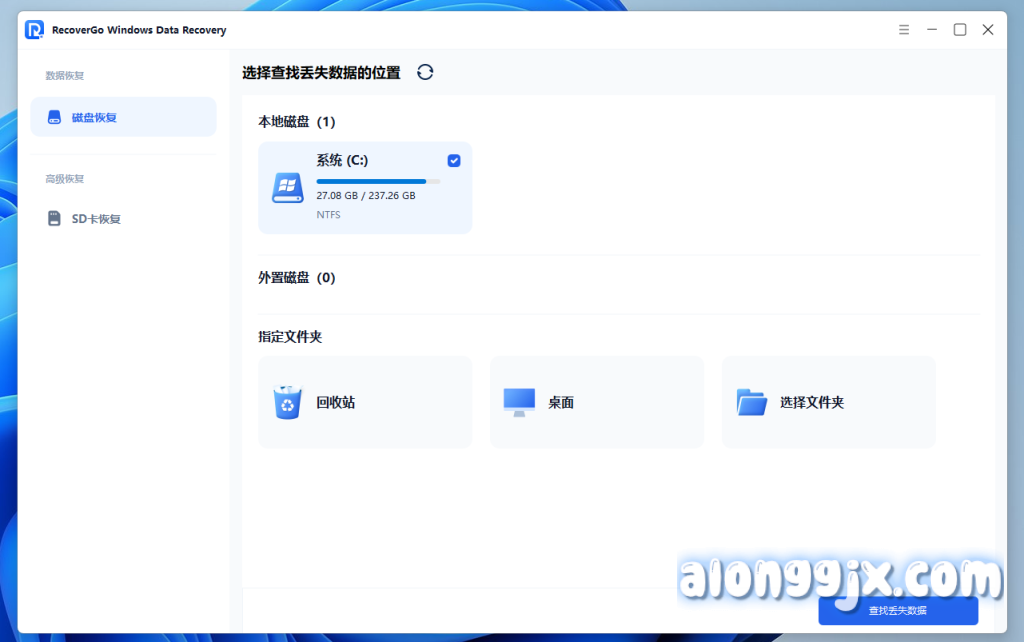Screen dimensions: 1024x642
Task: Click the 桌面 card under 指定文件夹
Action: [x=596, y=401]
